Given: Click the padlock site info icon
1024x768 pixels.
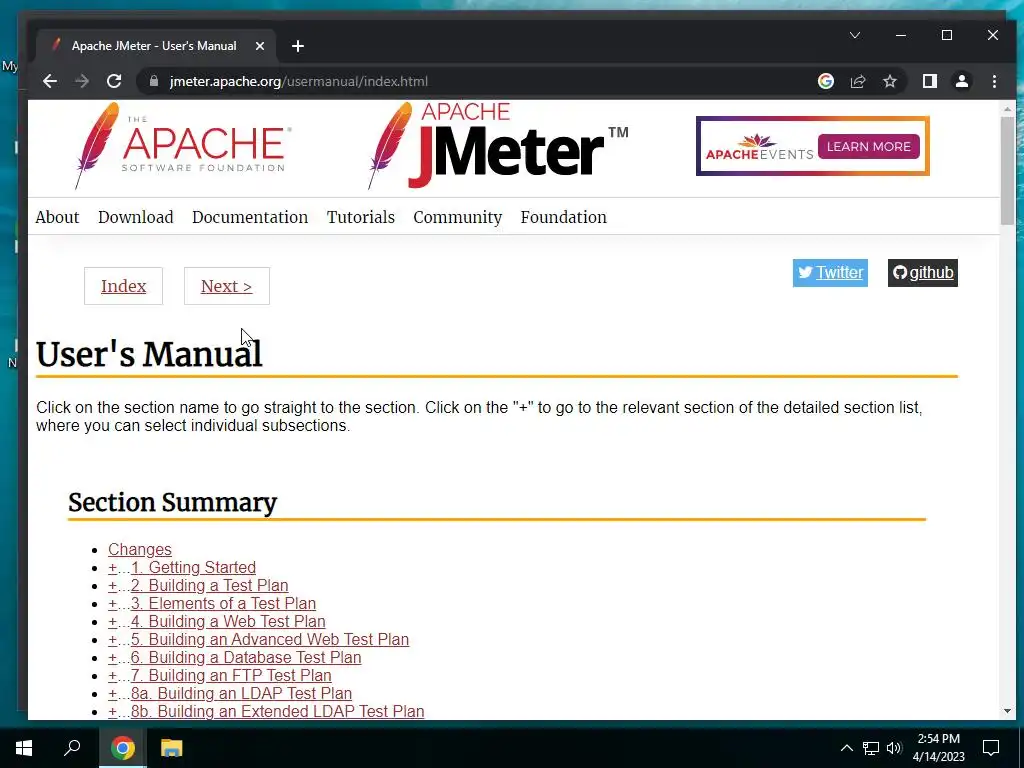Looking at the screenshot, I should [x=154, y=81].
